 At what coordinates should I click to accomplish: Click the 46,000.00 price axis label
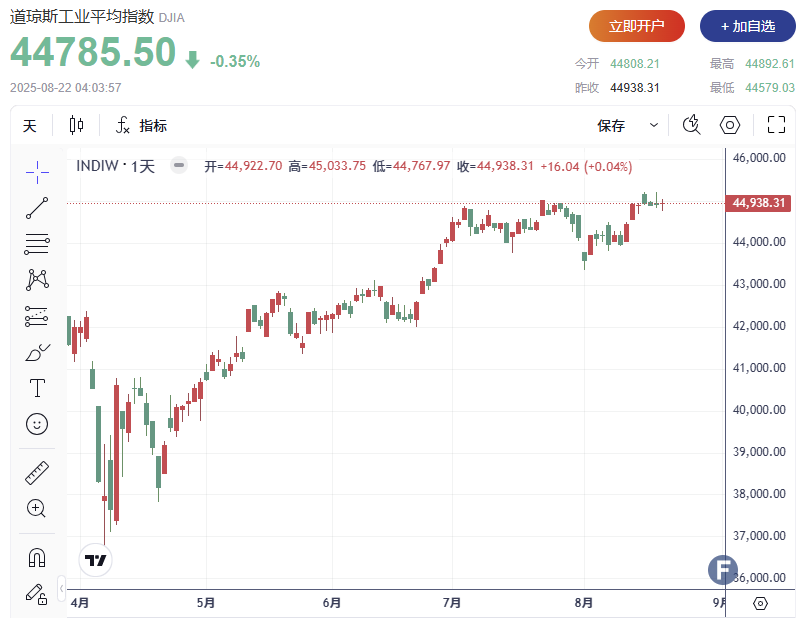coord(759,158)
